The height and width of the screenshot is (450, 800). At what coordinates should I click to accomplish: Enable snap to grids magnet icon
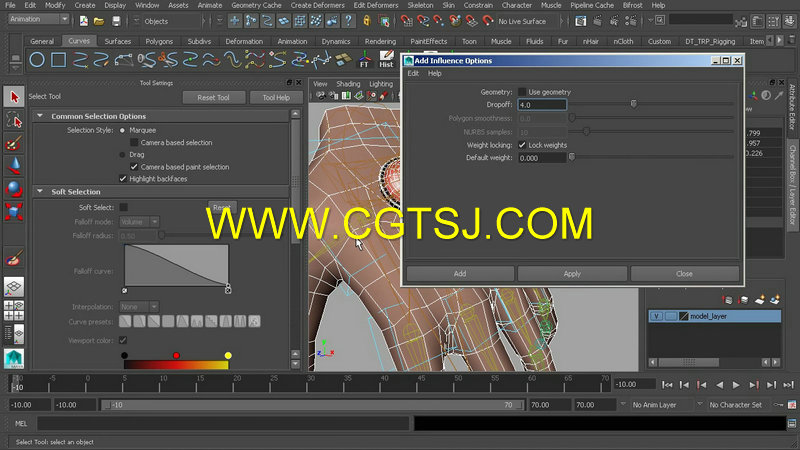point(406,21)
